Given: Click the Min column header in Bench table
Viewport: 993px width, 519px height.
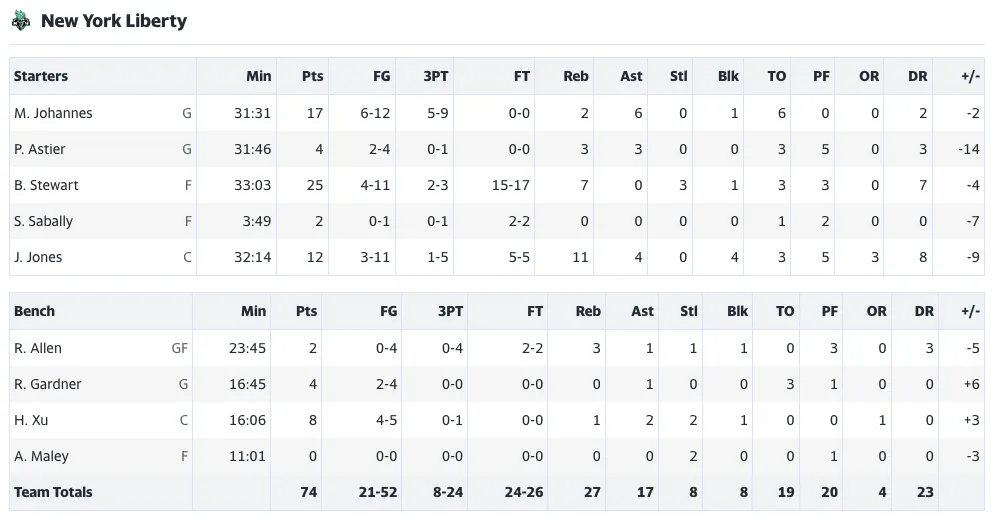Looking at the screenshot, I should tap(253, 311).
